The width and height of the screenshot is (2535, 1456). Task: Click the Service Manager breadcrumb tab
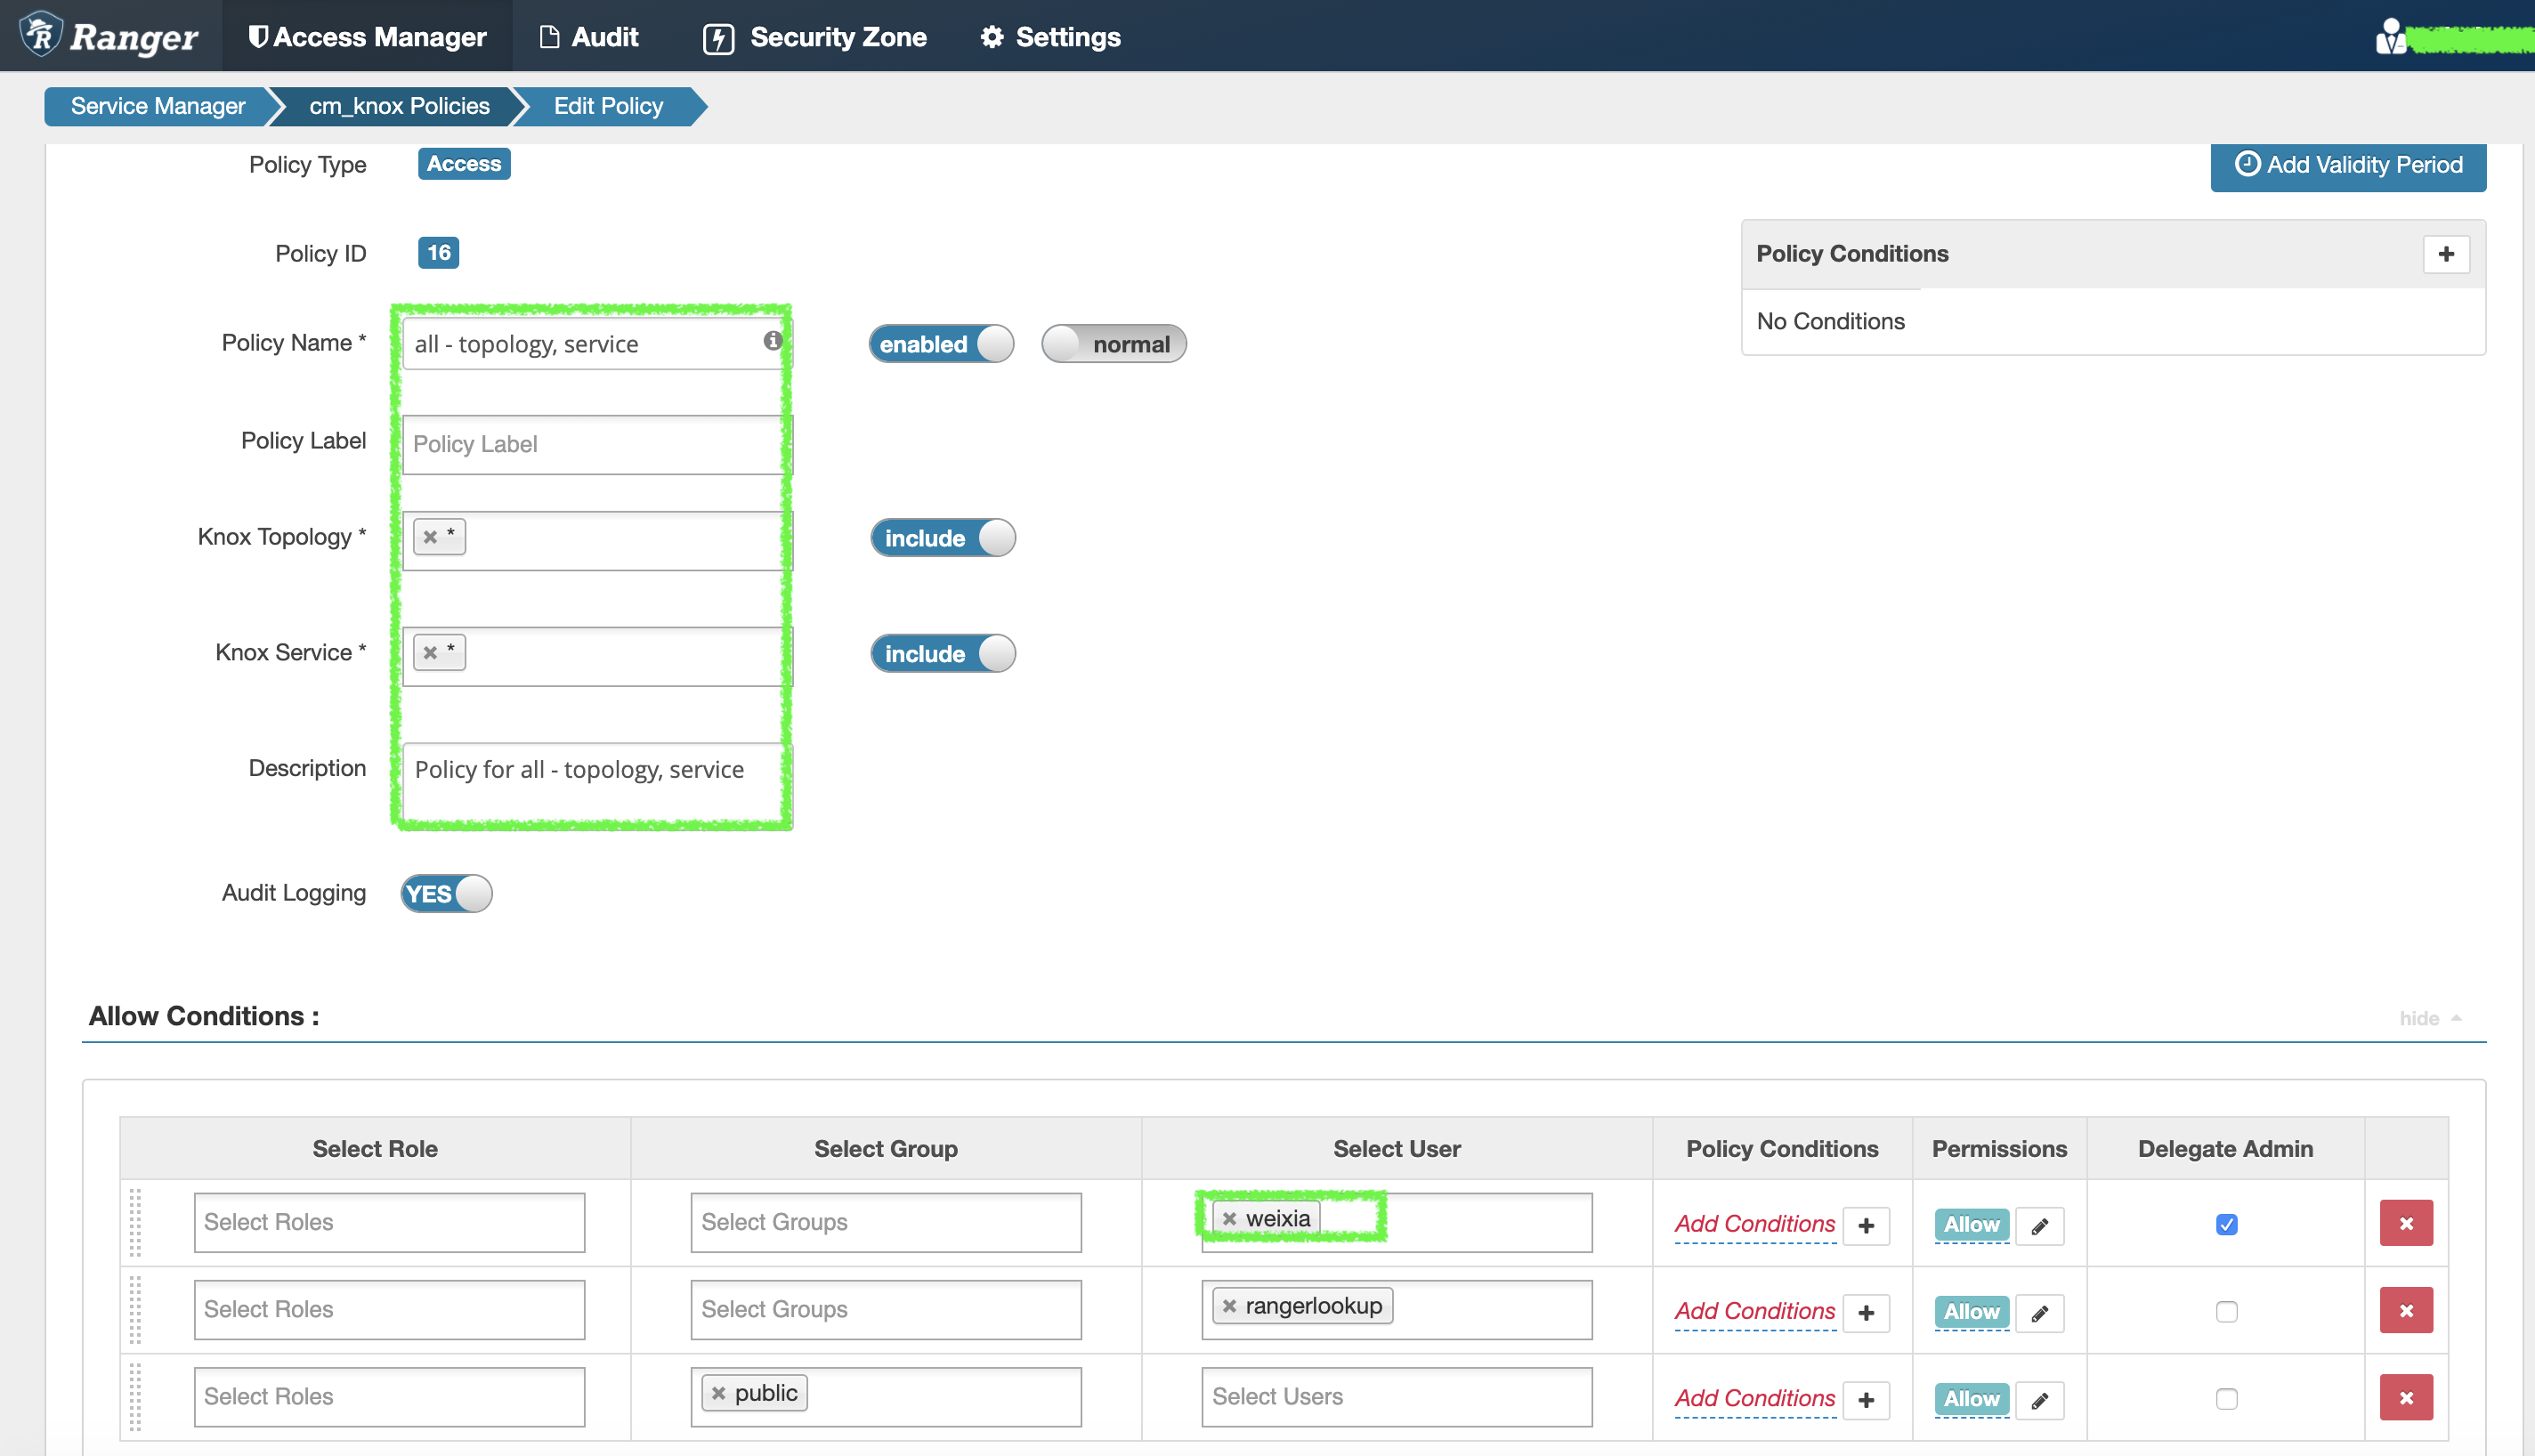click(157, 106)
